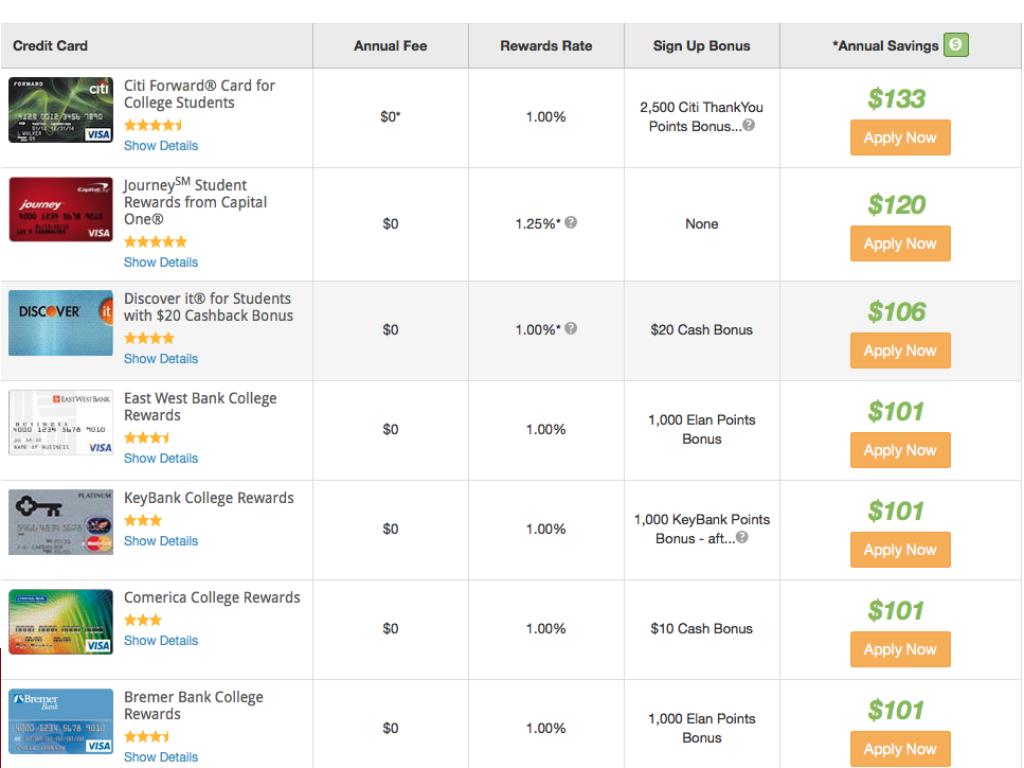Sort table by Annual Fee column header
Screen dimensions: 1024x768
click(x=390, y=46)
